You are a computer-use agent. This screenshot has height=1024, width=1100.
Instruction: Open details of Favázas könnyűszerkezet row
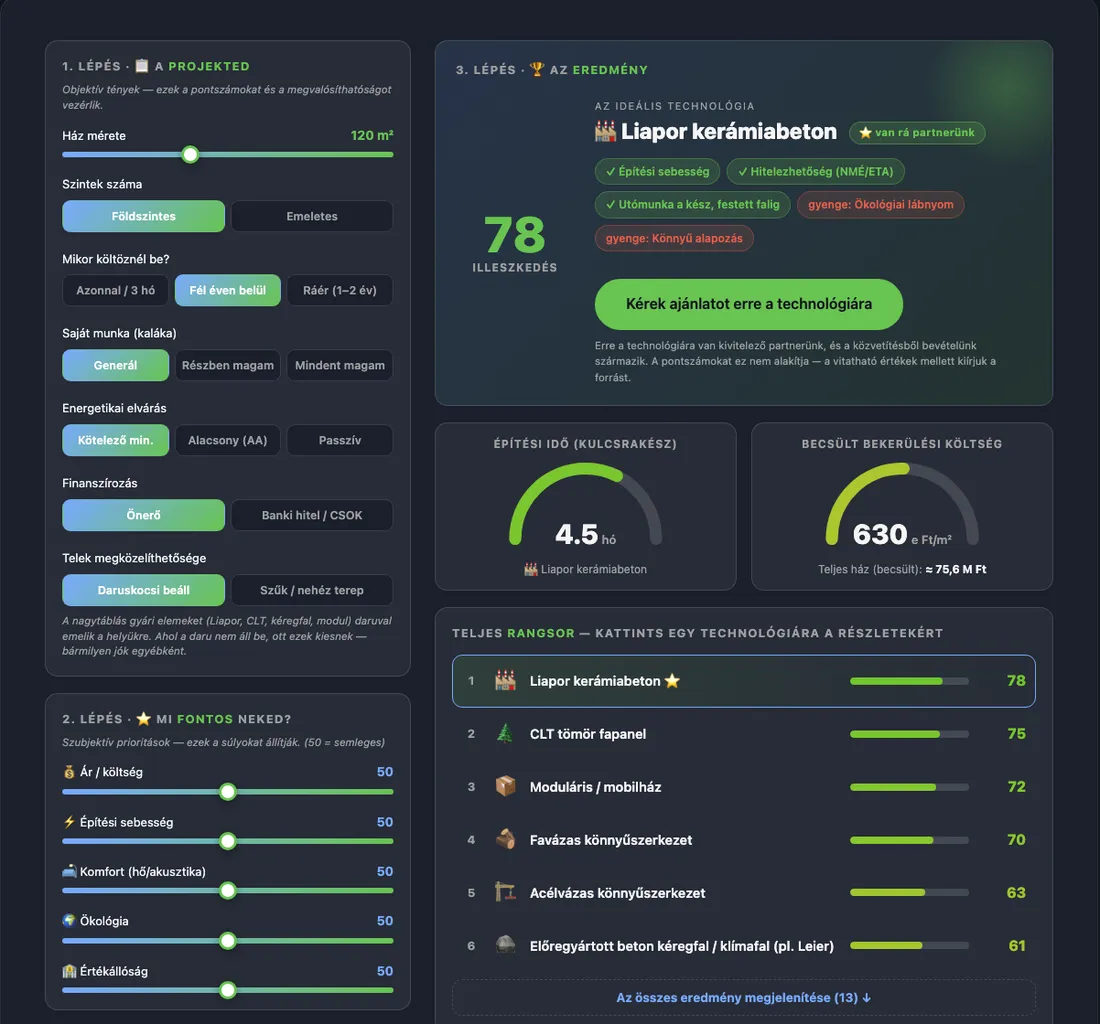pos(744,840)
